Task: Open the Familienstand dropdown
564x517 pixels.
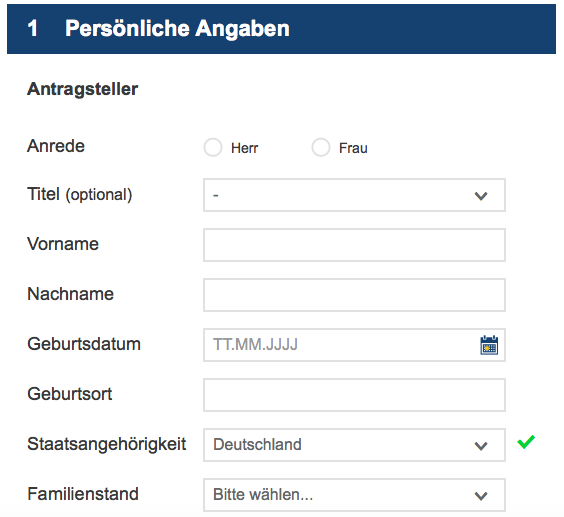Action: [x=354, y=495]
